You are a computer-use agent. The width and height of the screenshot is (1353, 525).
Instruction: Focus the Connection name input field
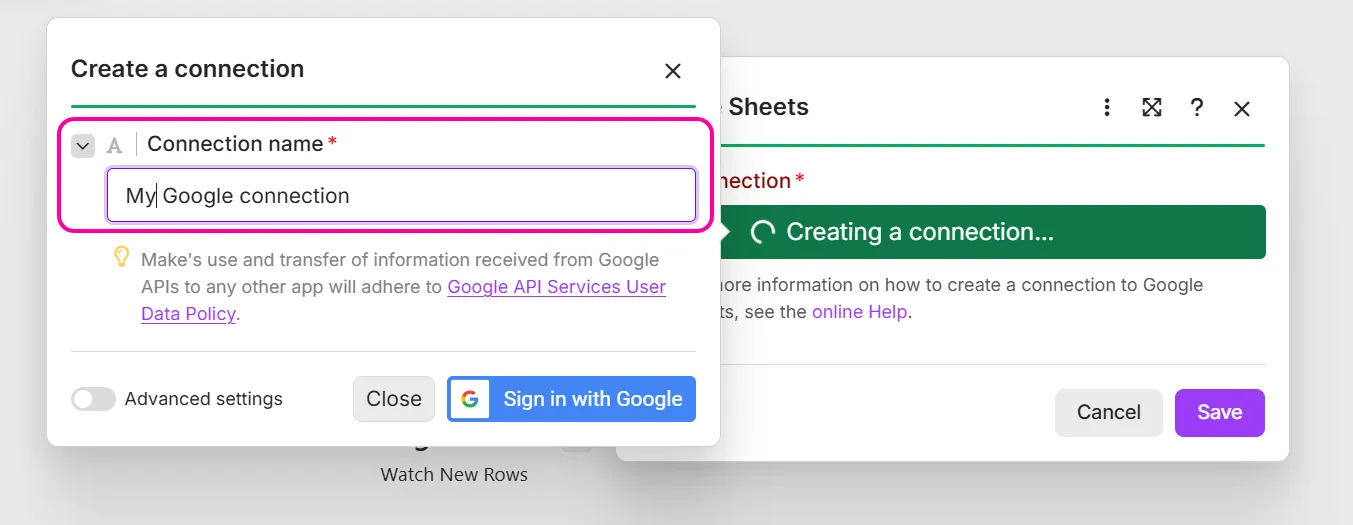pyautogui.click(x=401, y=195)
